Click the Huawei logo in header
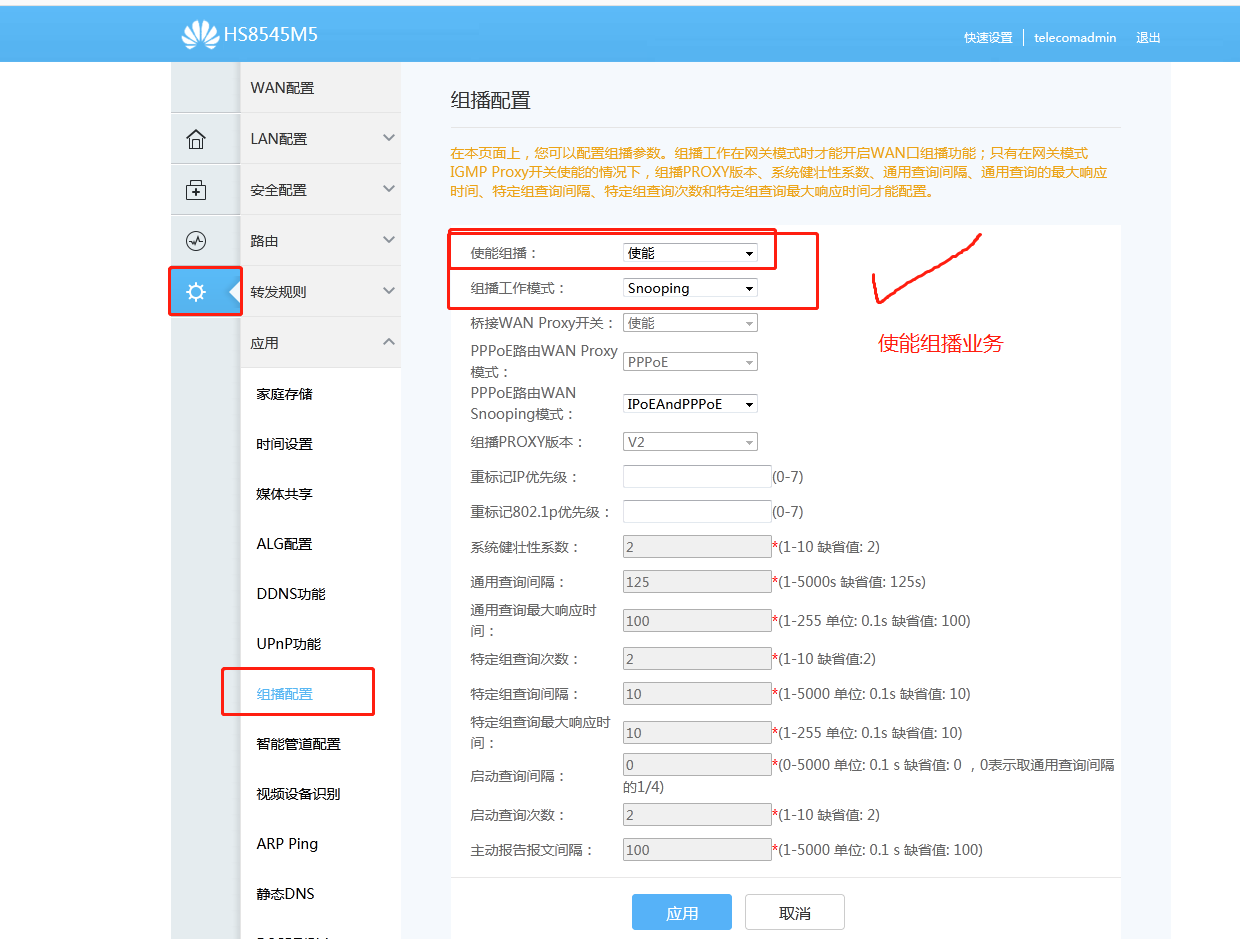This screenshot has height=939, width=1240. click(x=200, y=35)
